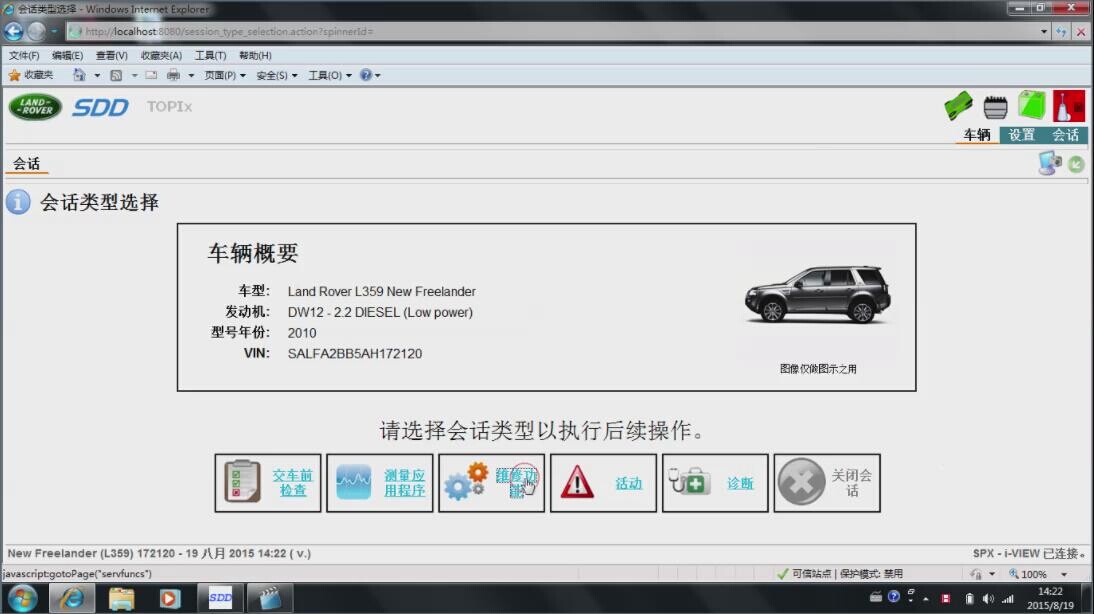The width and height of the screenshot is (1094, 614).
Task: Open the 诊断 diagnosis link
Action: point(740,483)
